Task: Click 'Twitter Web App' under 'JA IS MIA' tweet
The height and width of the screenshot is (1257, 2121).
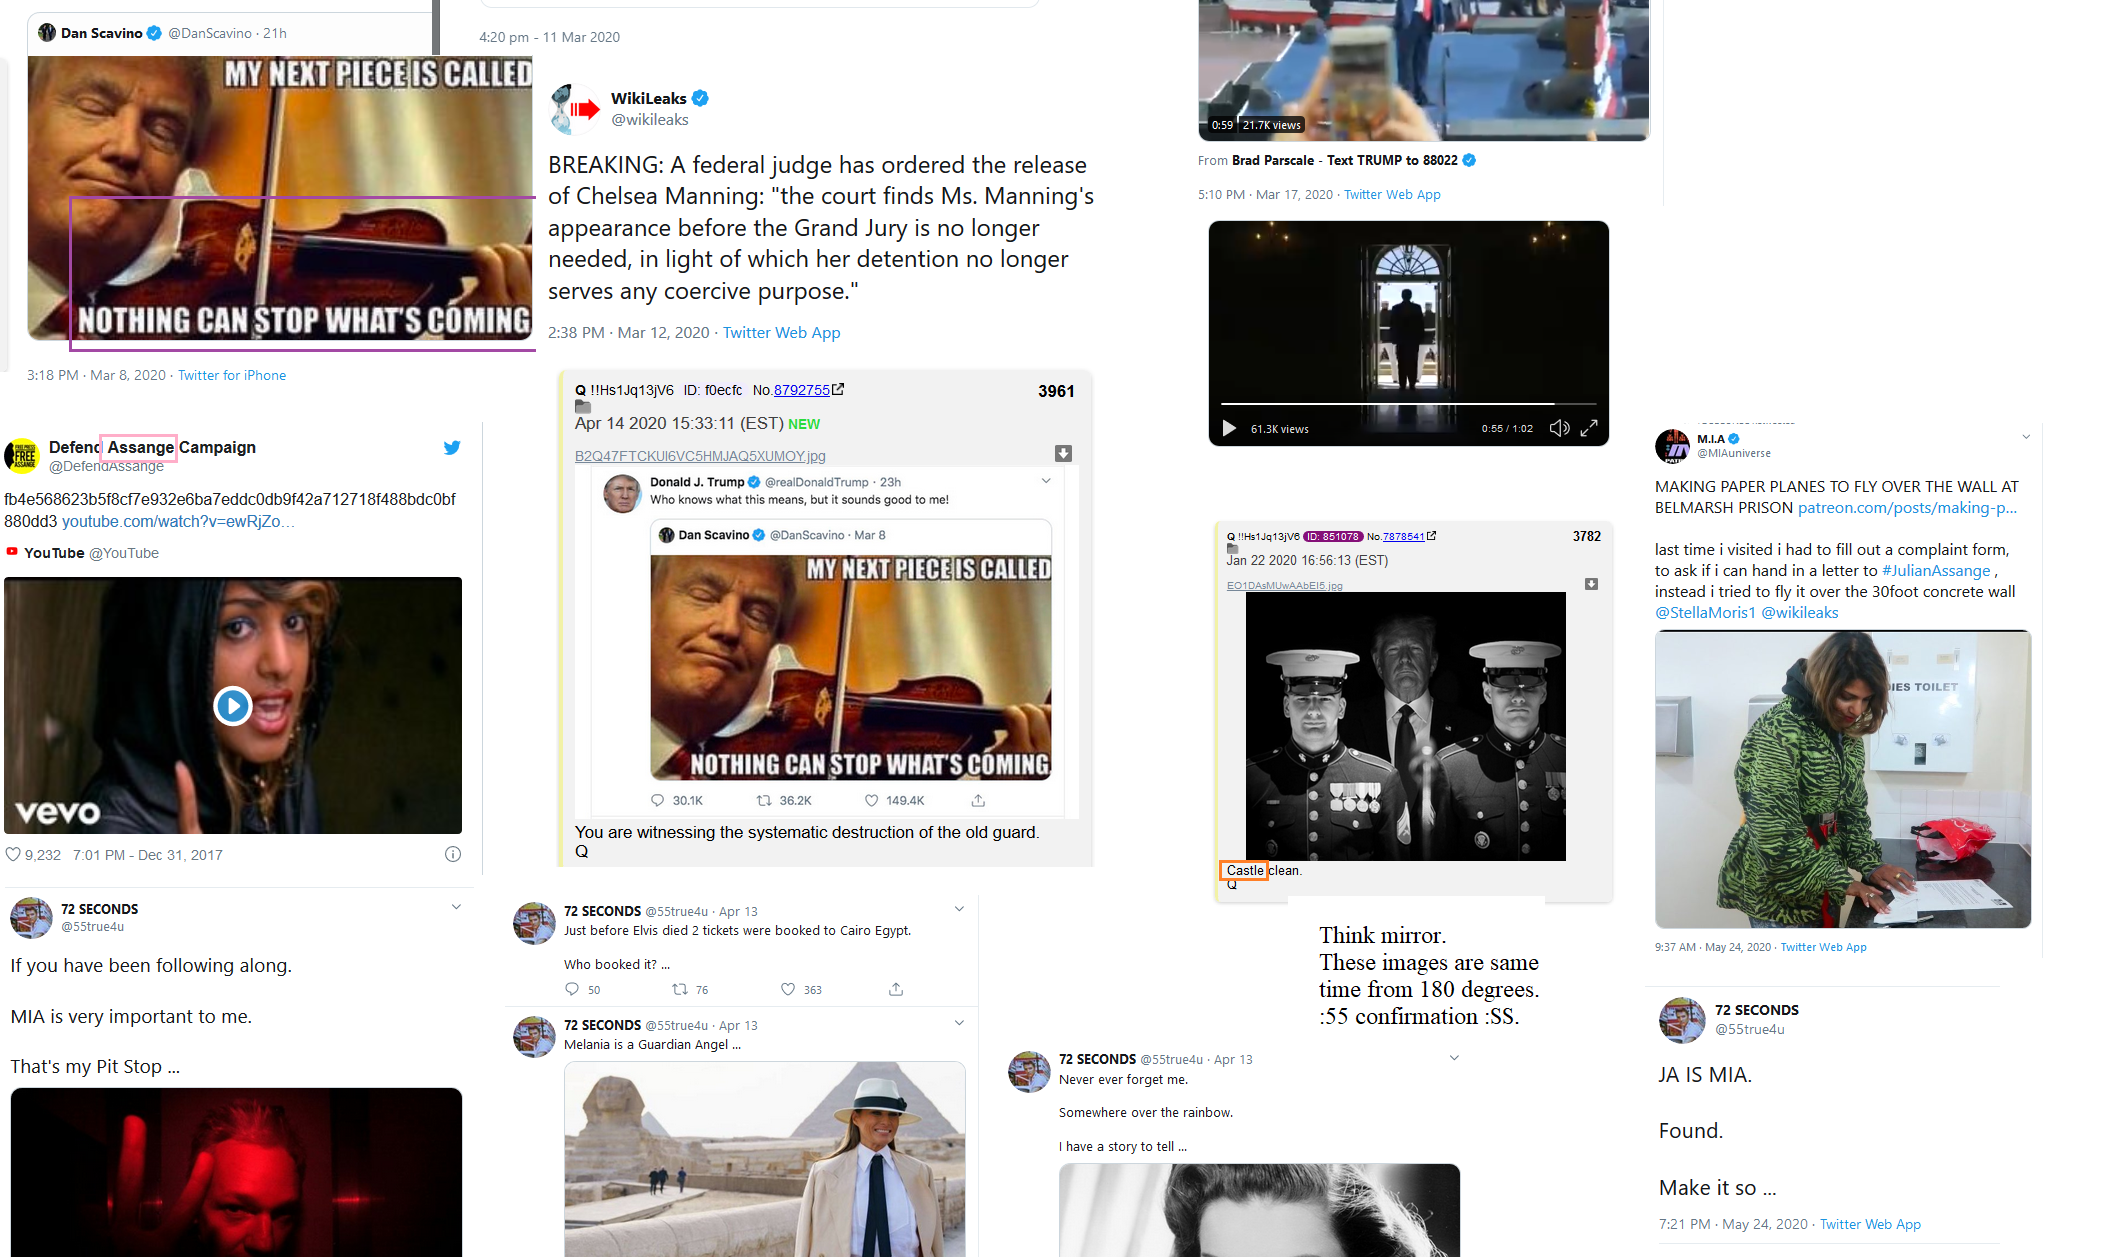Action: 1870,1224
